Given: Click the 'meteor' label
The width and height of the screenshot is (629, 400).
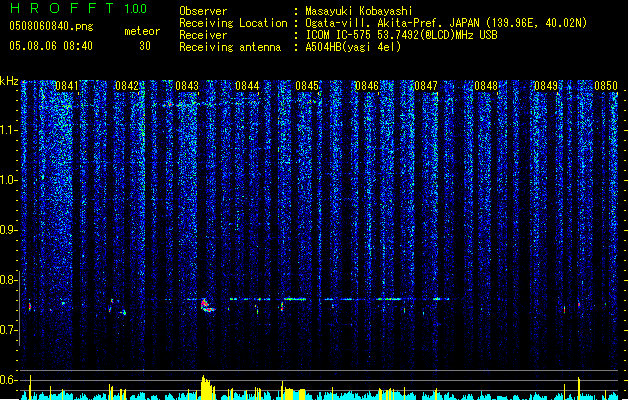Looking at the screenshot, I should click(x=142, y=31).
